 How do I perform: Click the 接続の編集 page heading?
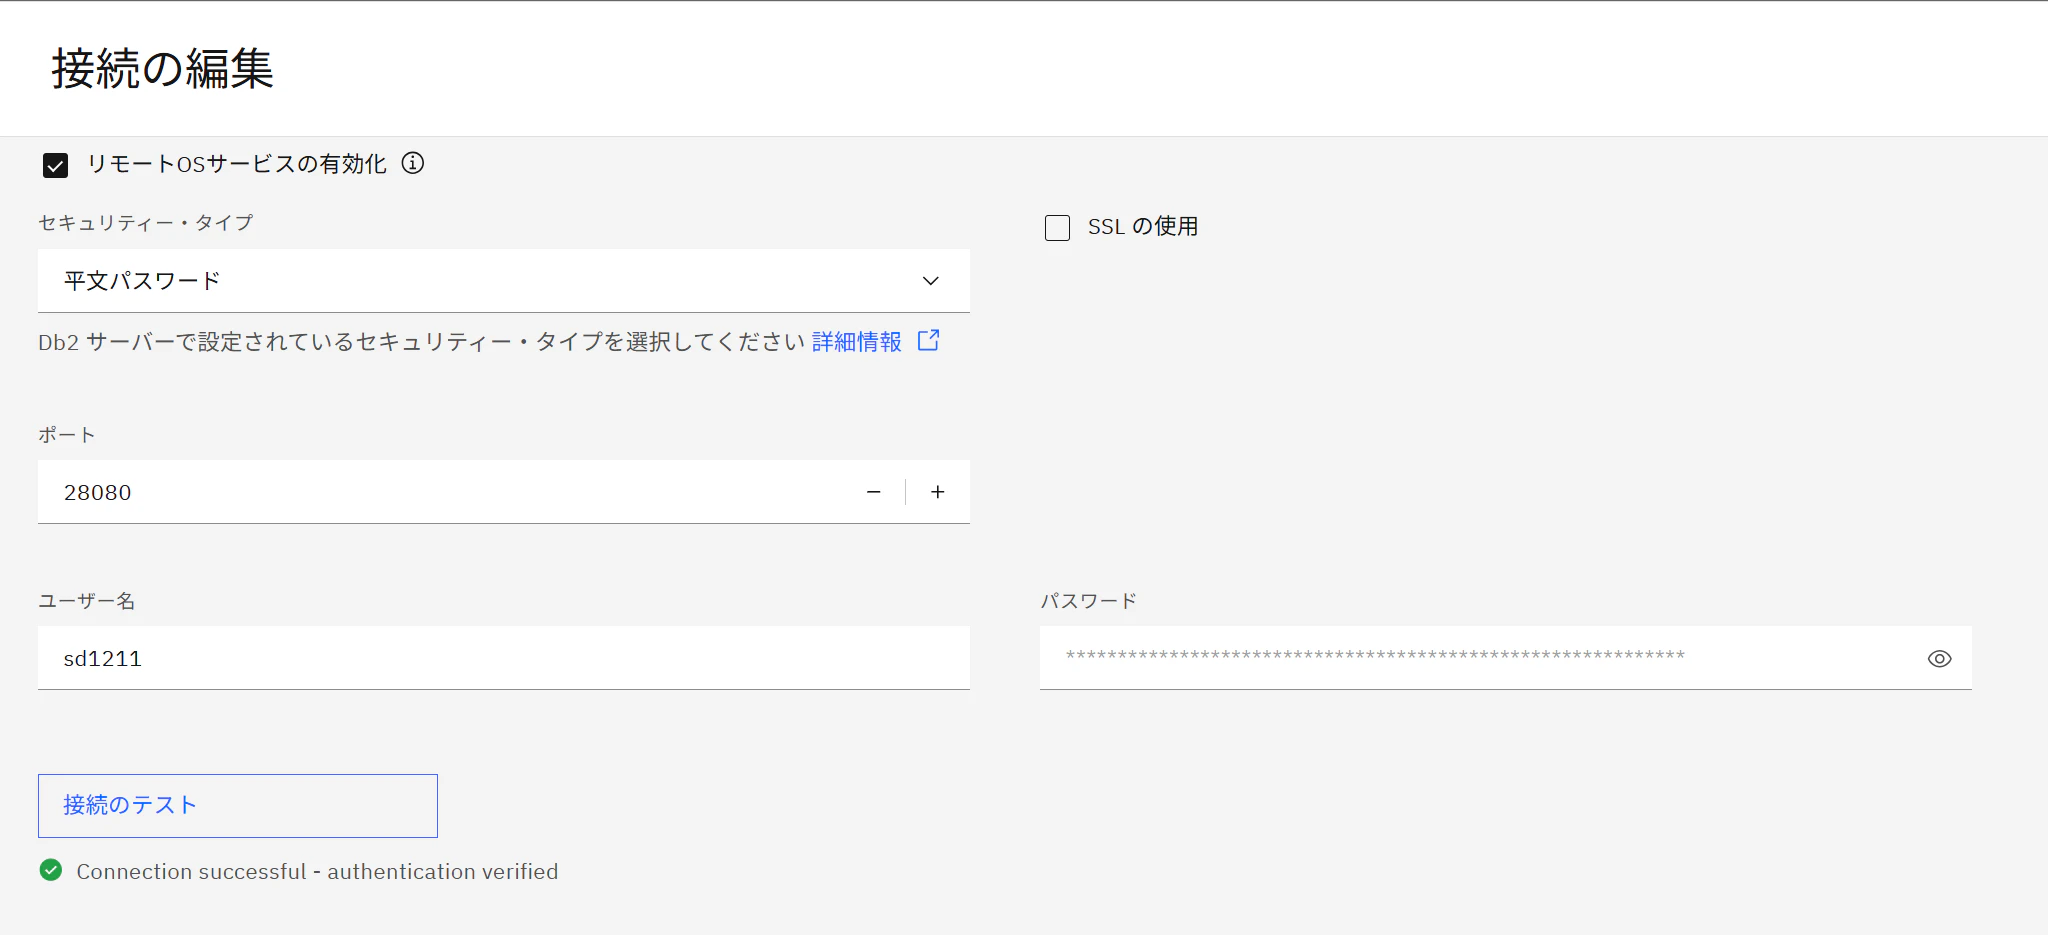pos(163,69)
